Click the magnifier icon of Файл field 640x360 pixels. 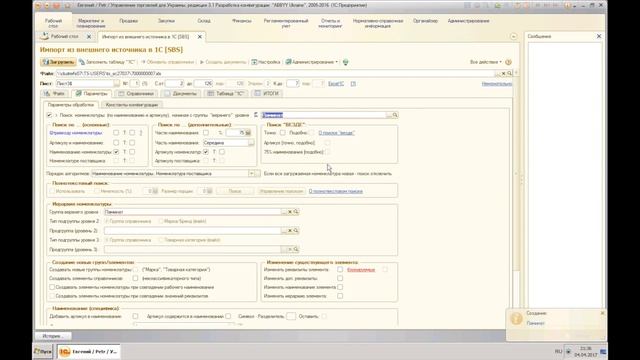pos(509,73)
